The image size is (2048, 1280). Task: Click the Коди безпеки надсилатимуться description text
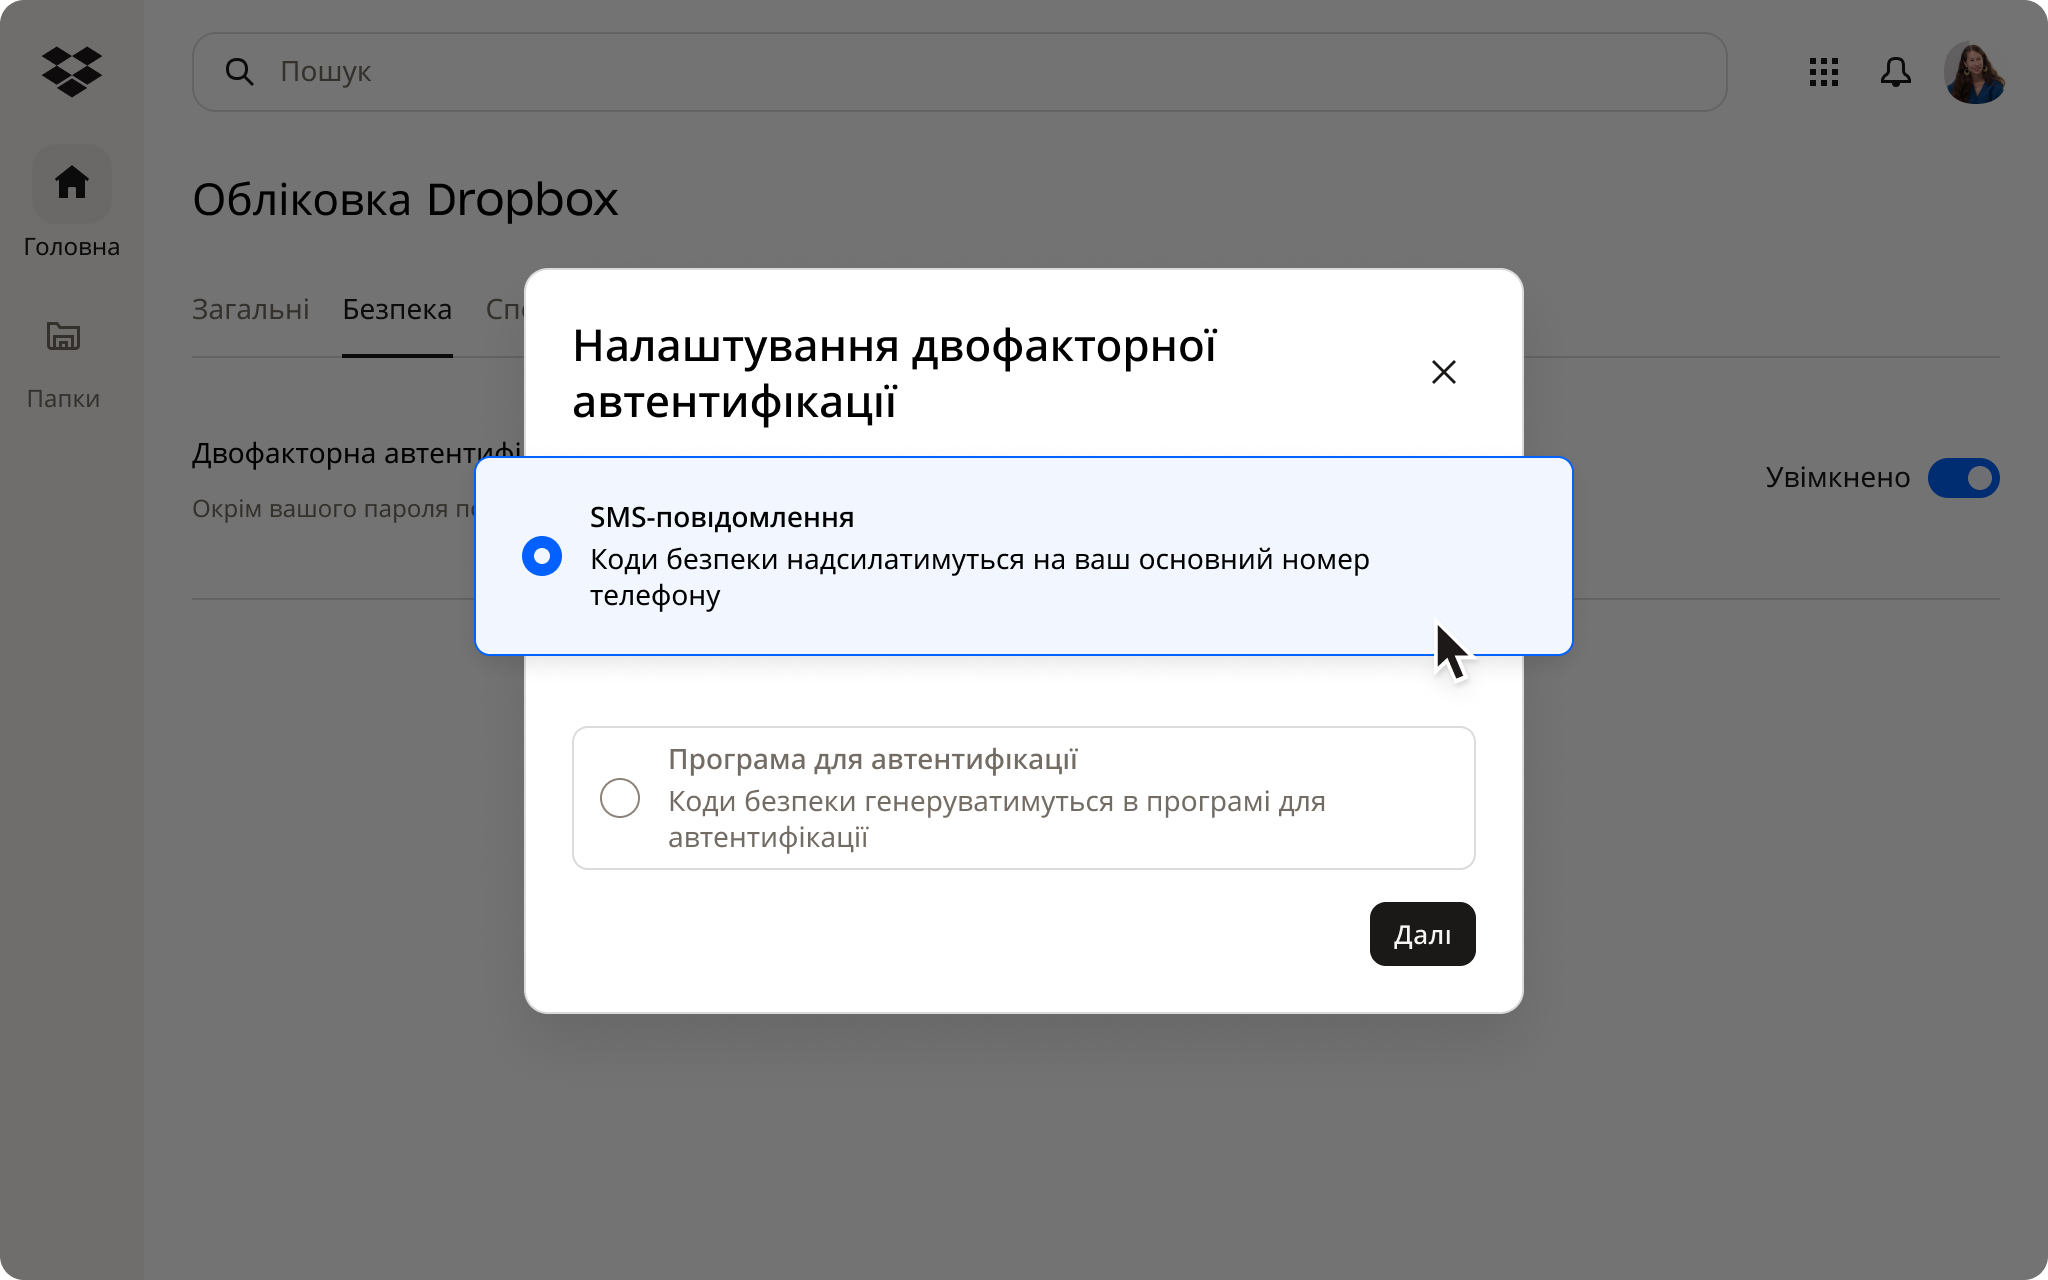980,577
